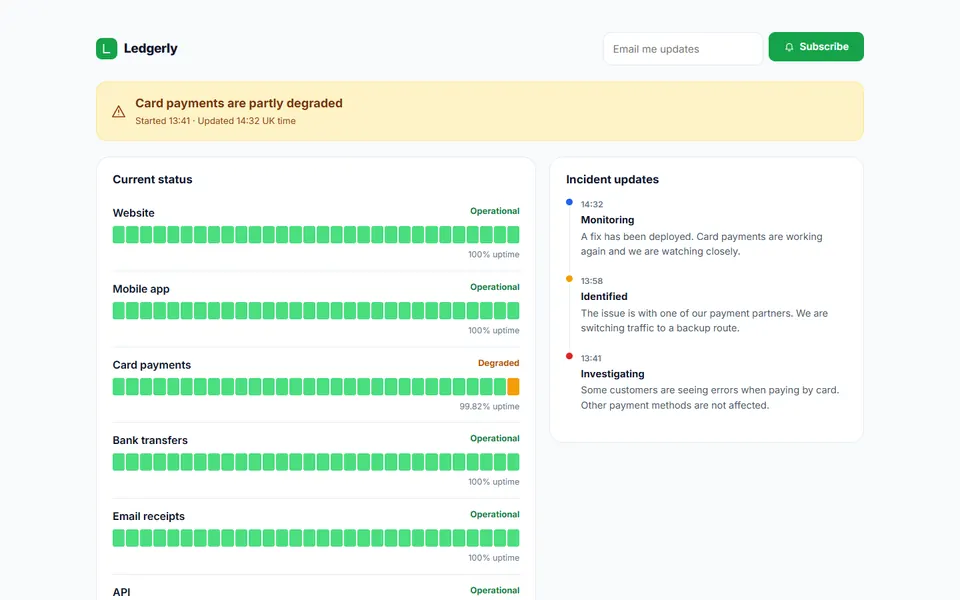Click 100% uptime under Bank transfers
This screenshot has height=600, width=960.
(493, 482)
